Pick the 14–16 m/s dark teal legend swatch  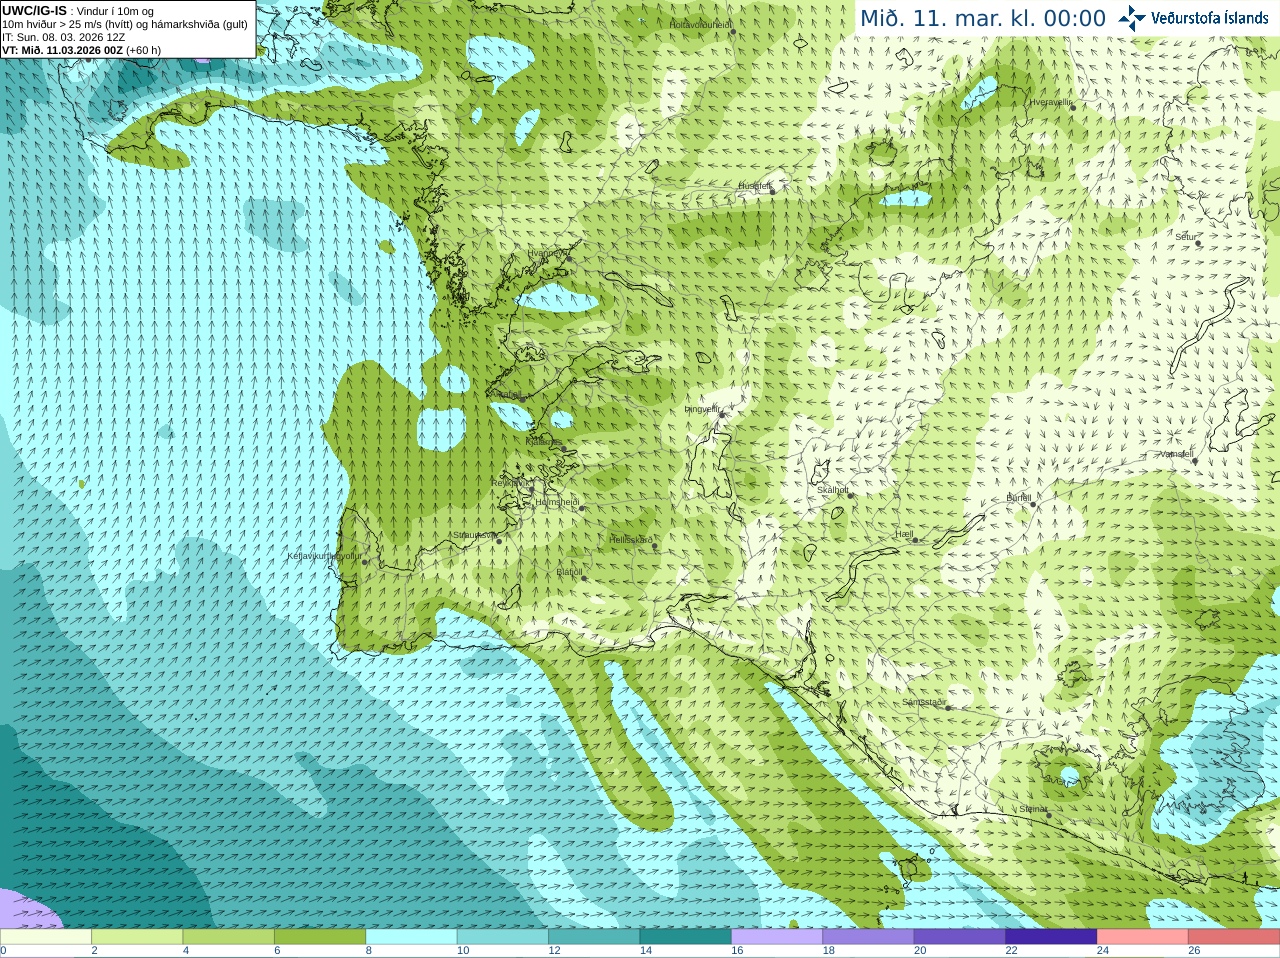click(686, 937)
